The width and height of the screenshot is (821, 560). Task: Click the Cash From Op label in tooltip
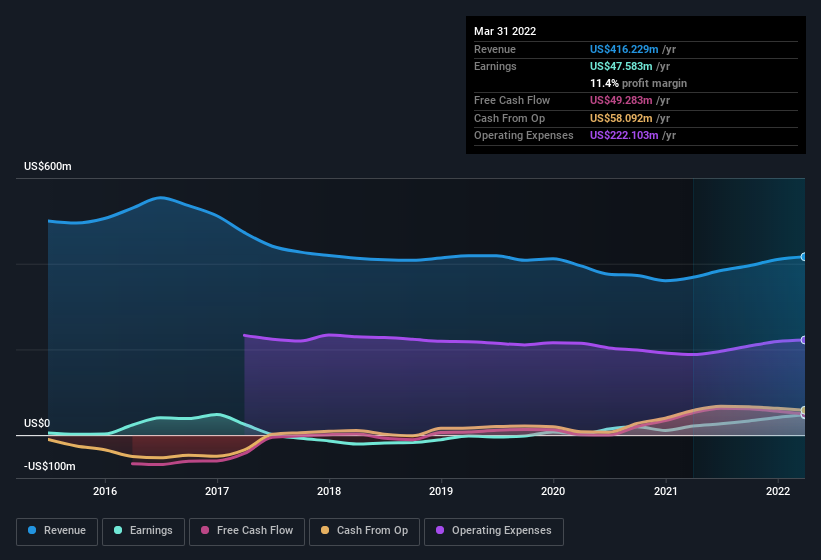point(509,118)
